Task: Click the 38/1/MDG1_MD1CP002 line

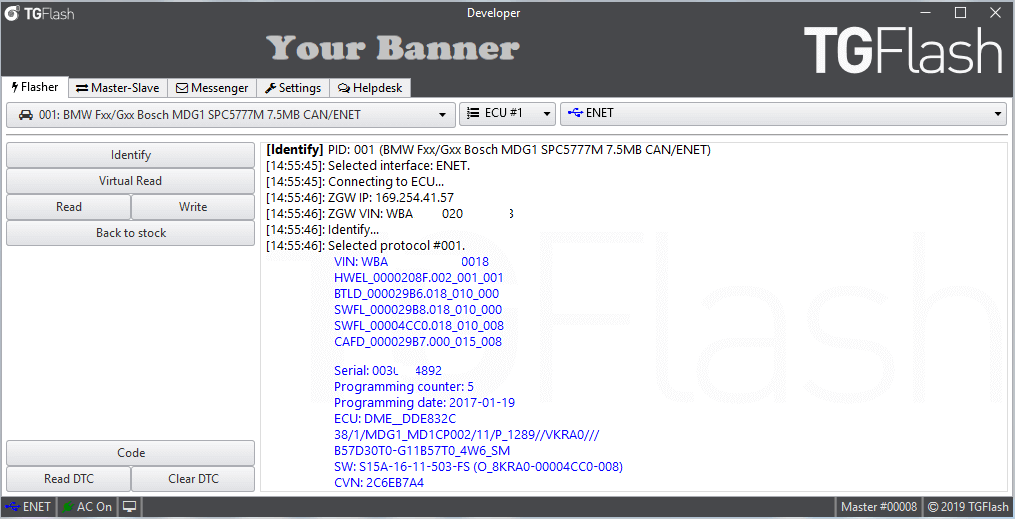Action: (x=466, y=435)
